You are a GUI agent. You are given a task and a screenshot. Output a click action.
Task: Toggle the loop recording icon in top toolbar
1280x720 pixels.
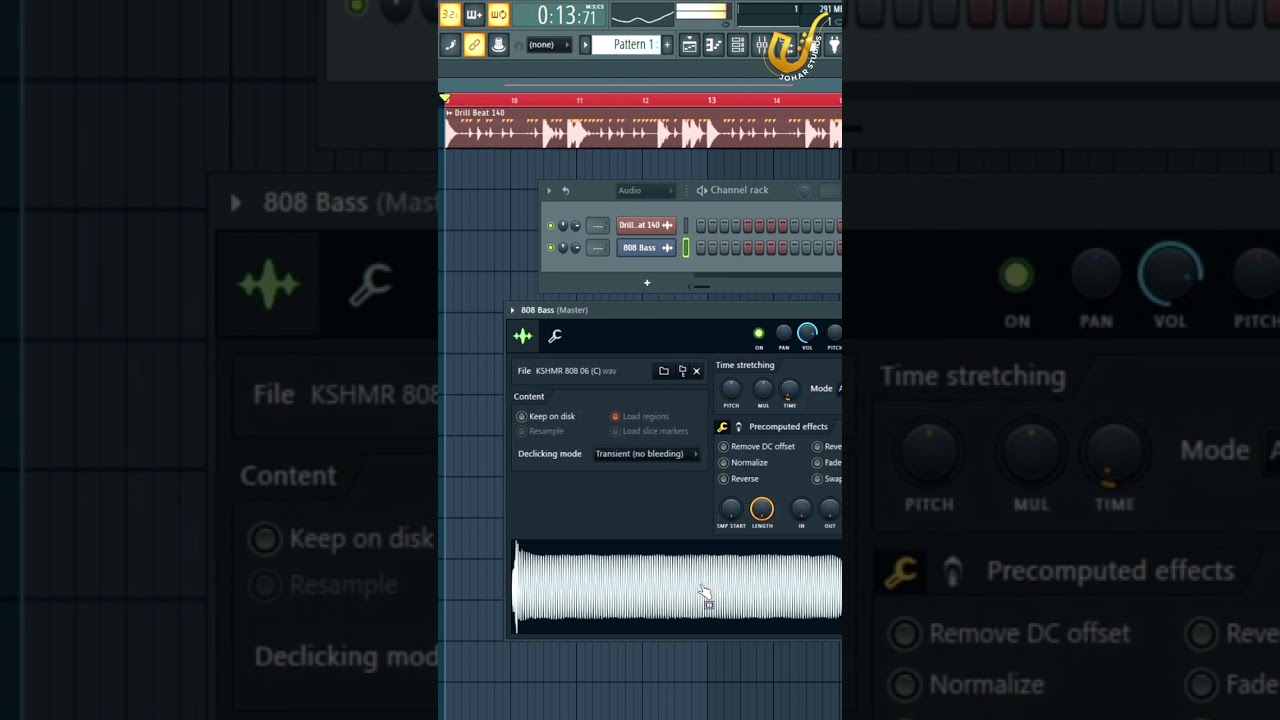[499, 15]
